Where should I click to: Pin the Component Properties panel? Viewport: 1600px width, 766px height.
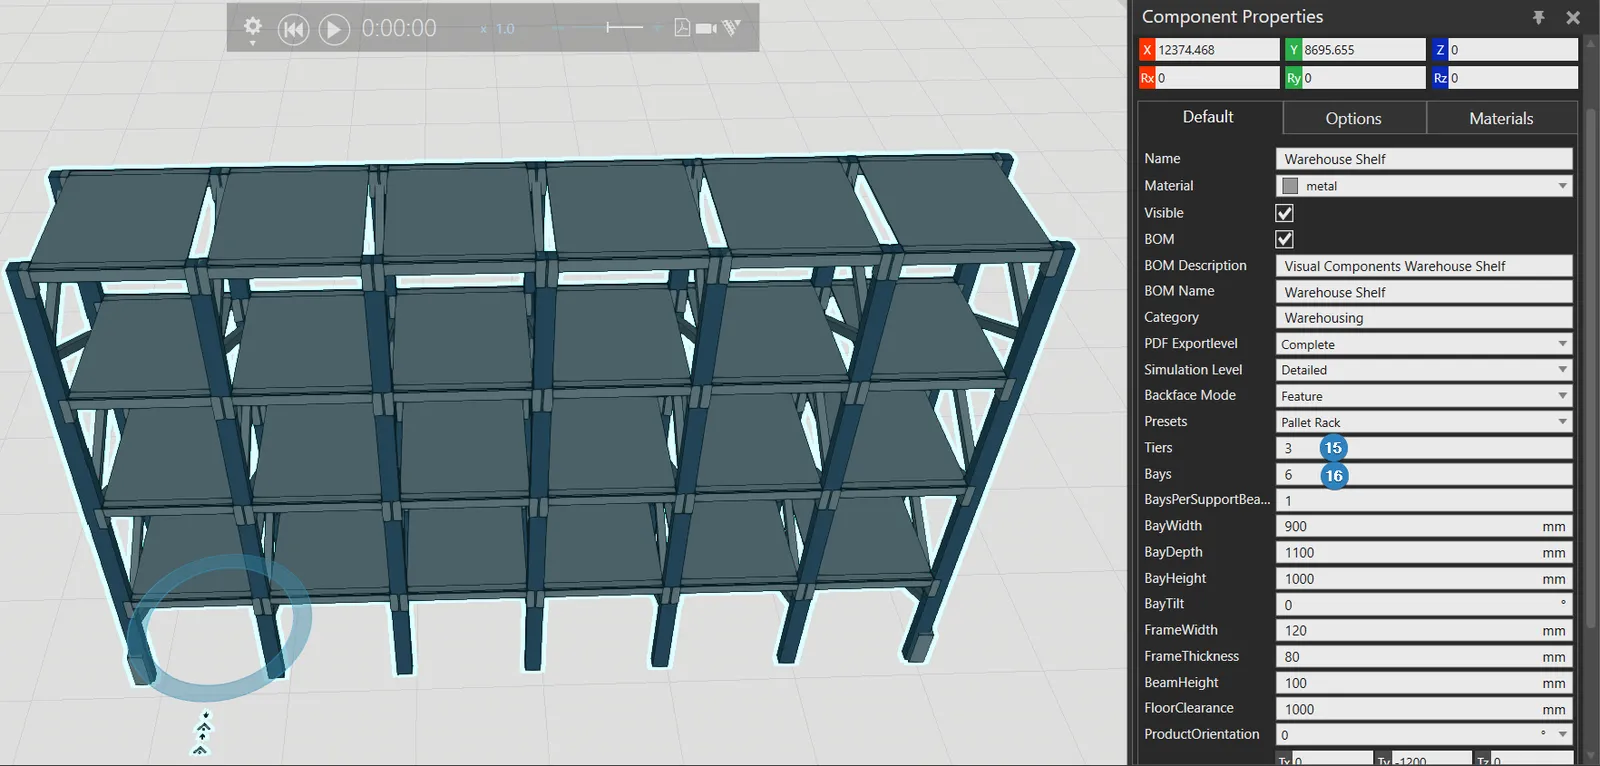[1538, 17]
